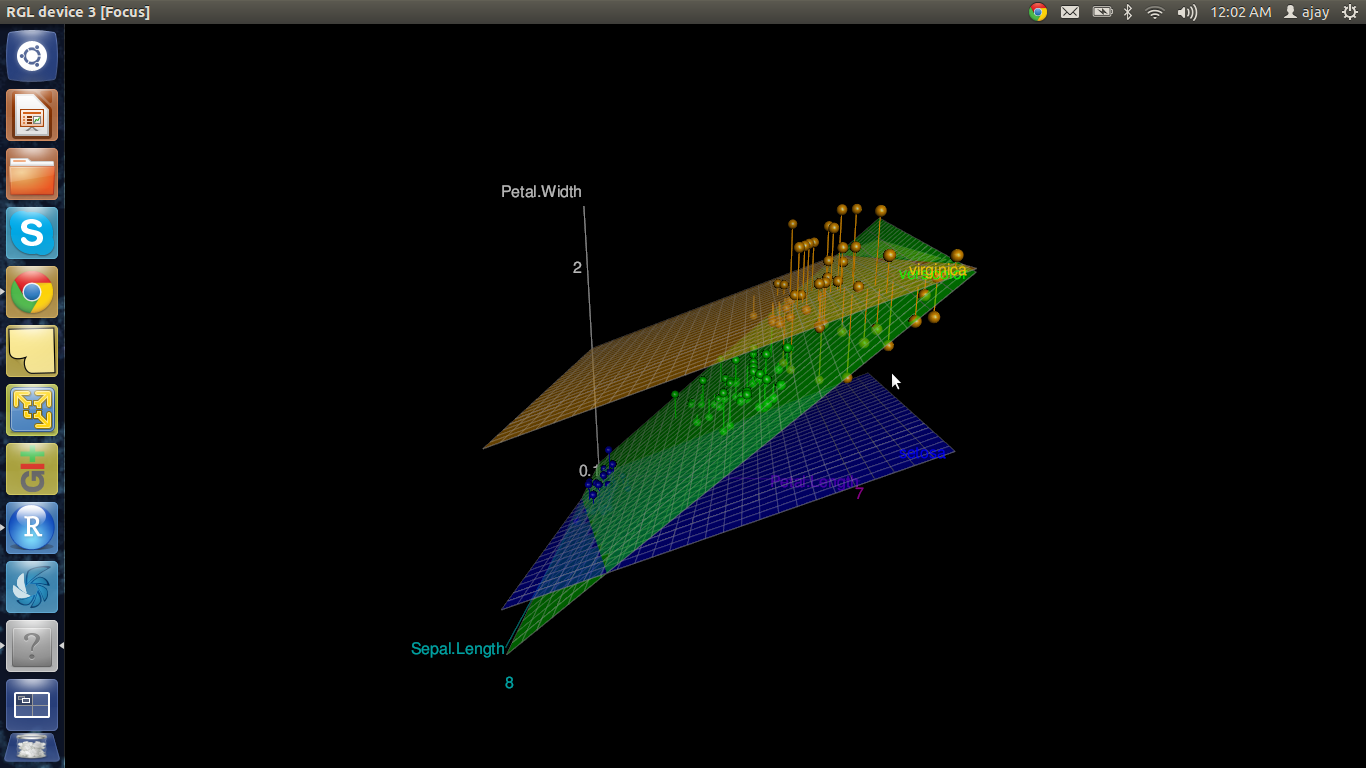This screenshot has width=1366, height=768.
Task: Open the system power gear menu
Action: click(x=1349, y=12)
